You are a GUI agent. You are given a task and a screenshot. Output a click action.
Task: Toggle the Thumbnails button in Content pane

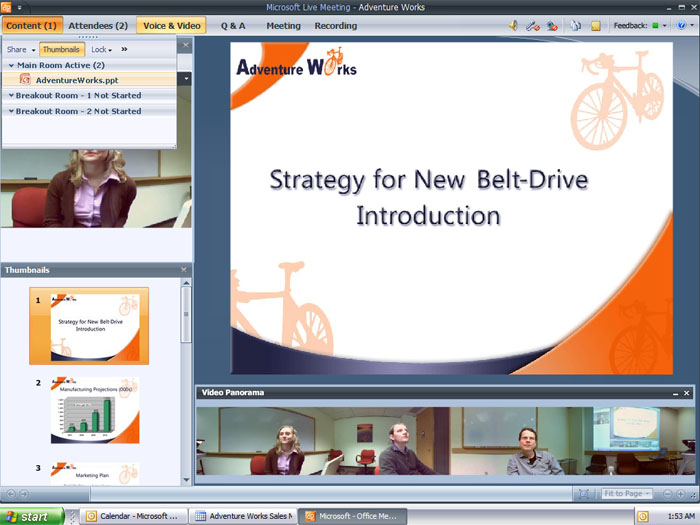coord(62,50)
